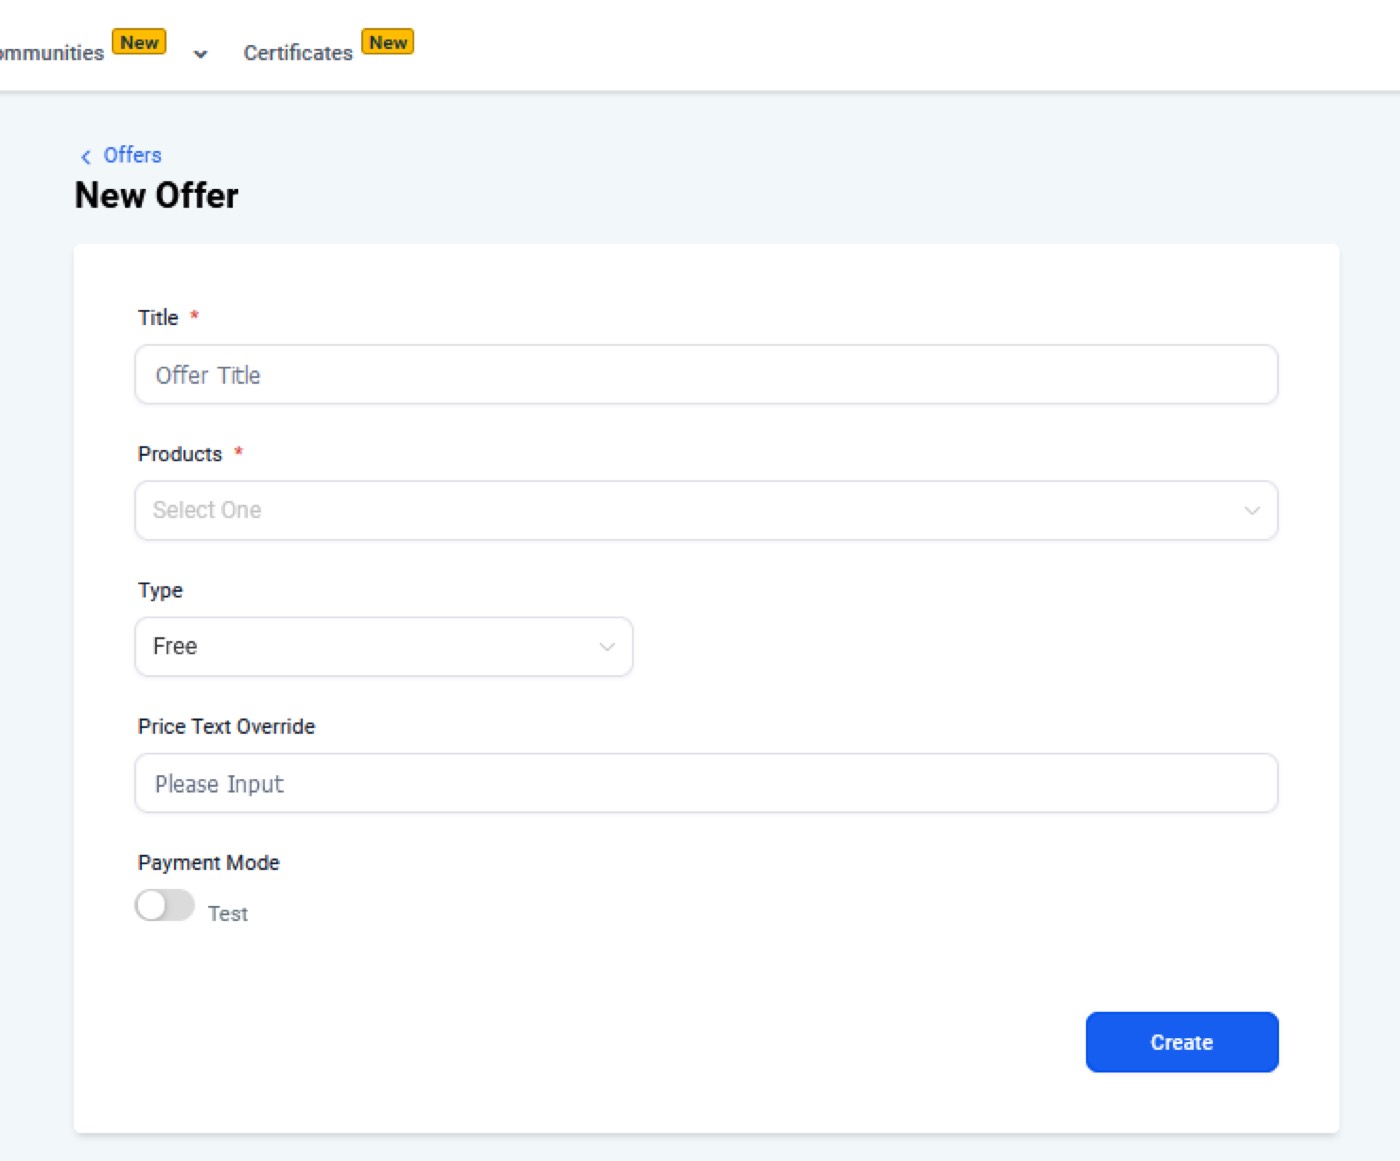Click the Title field label

[158, 318]
